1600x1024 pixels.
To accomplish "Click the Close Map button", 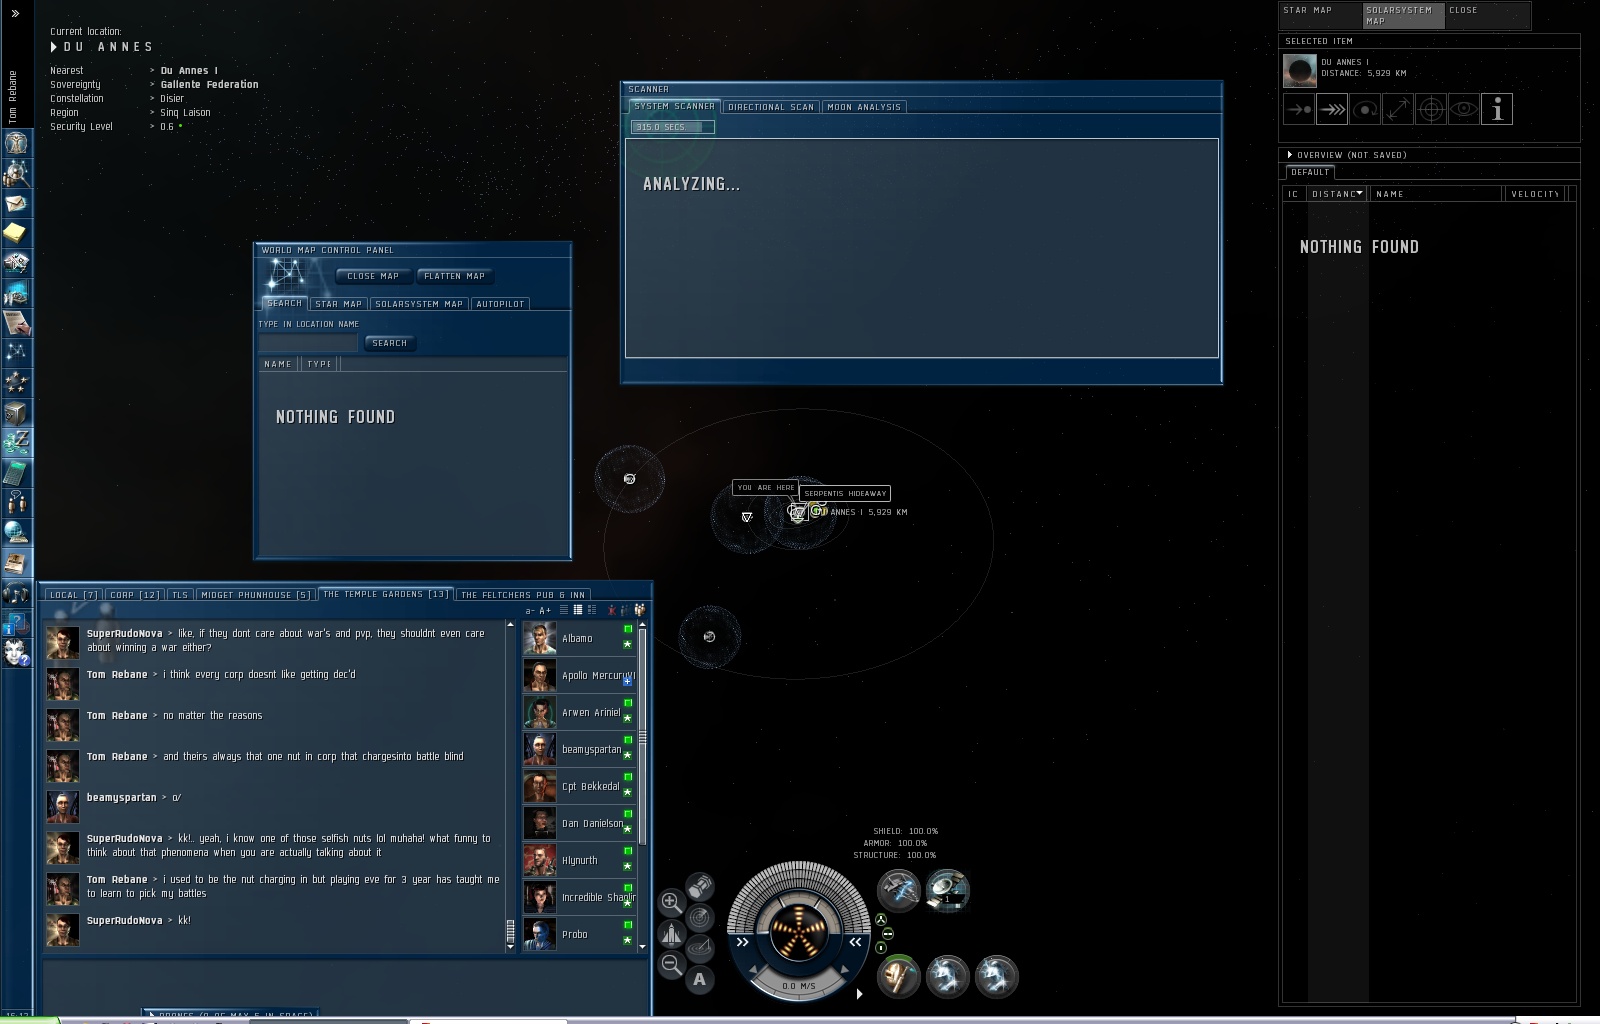I will [373, 276].
